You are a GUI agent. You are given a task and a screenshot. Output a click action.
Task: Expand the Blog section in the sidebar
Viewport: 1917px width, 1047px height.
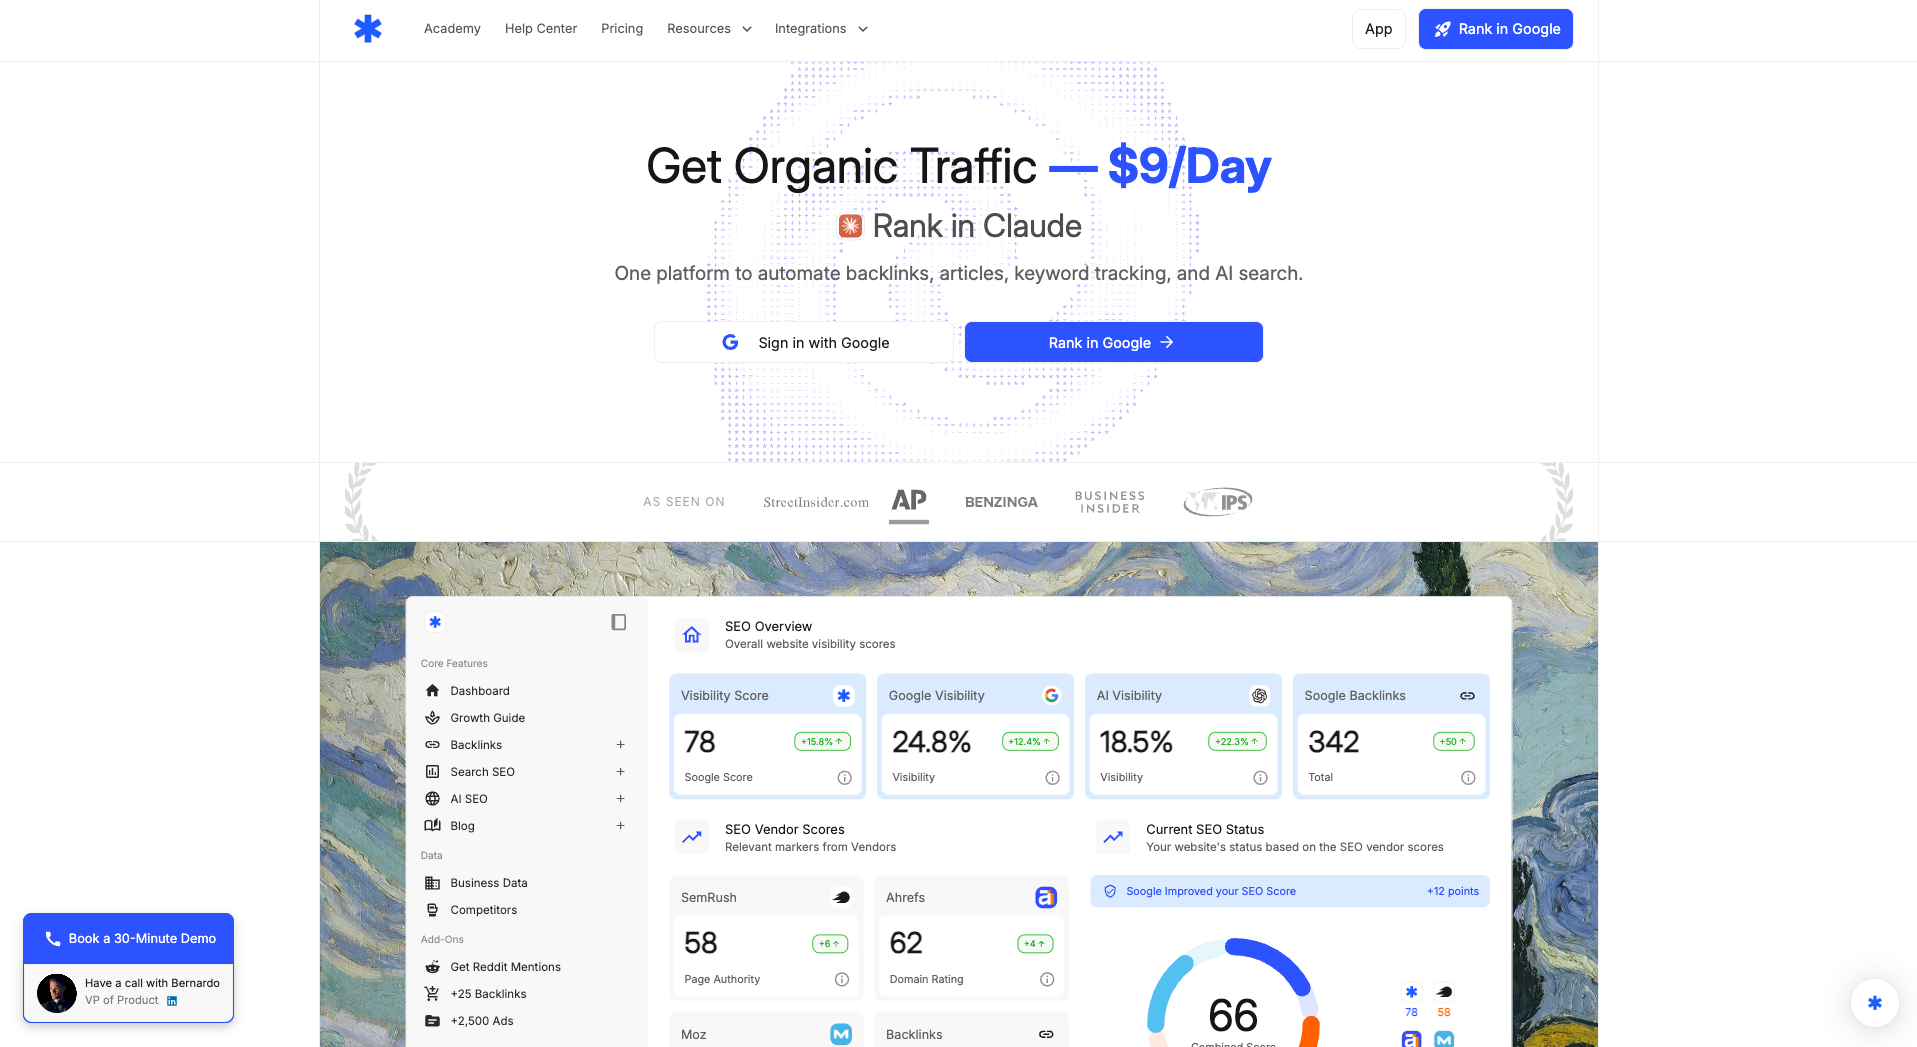[x=620, y=825]
